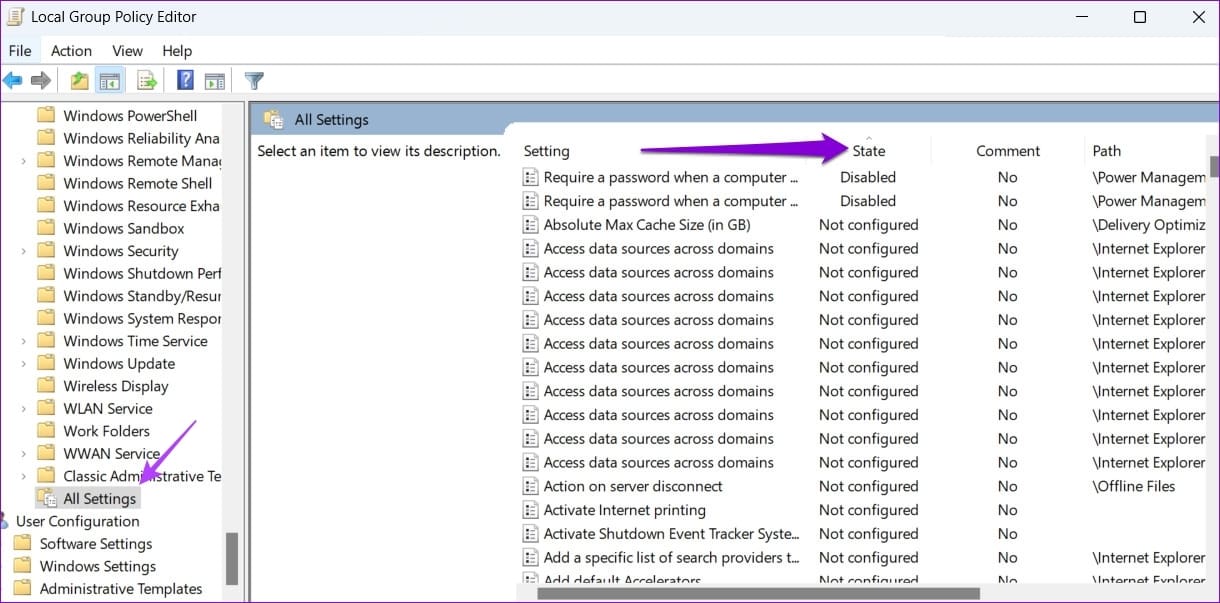Image resolution: width=1220 pixels, height=603 pixels.
Task: Click the Help icon in the toolbar
Action: [185, 80]
